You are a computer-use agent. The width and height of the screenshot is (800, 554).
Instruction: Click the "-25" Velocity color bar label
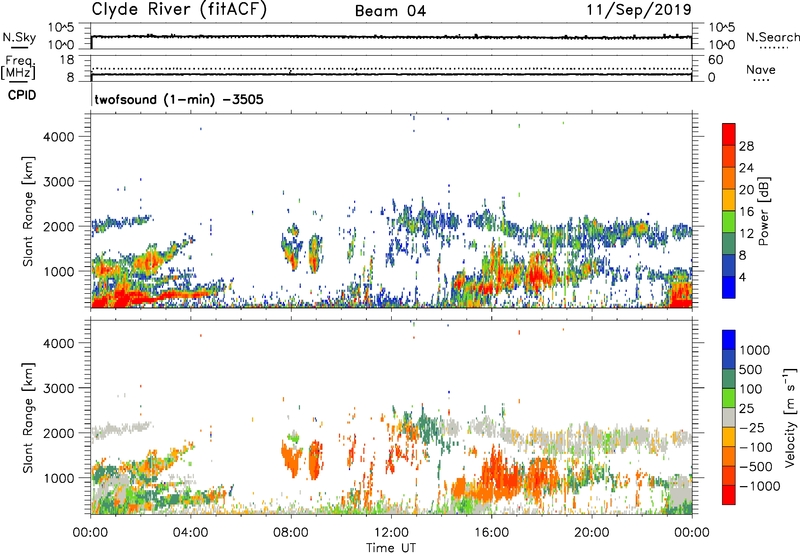click(x=752, y=428)
